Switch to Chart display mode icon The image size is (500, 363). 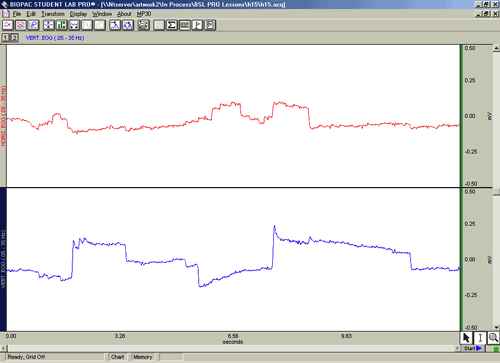click(x=7, y=25)
